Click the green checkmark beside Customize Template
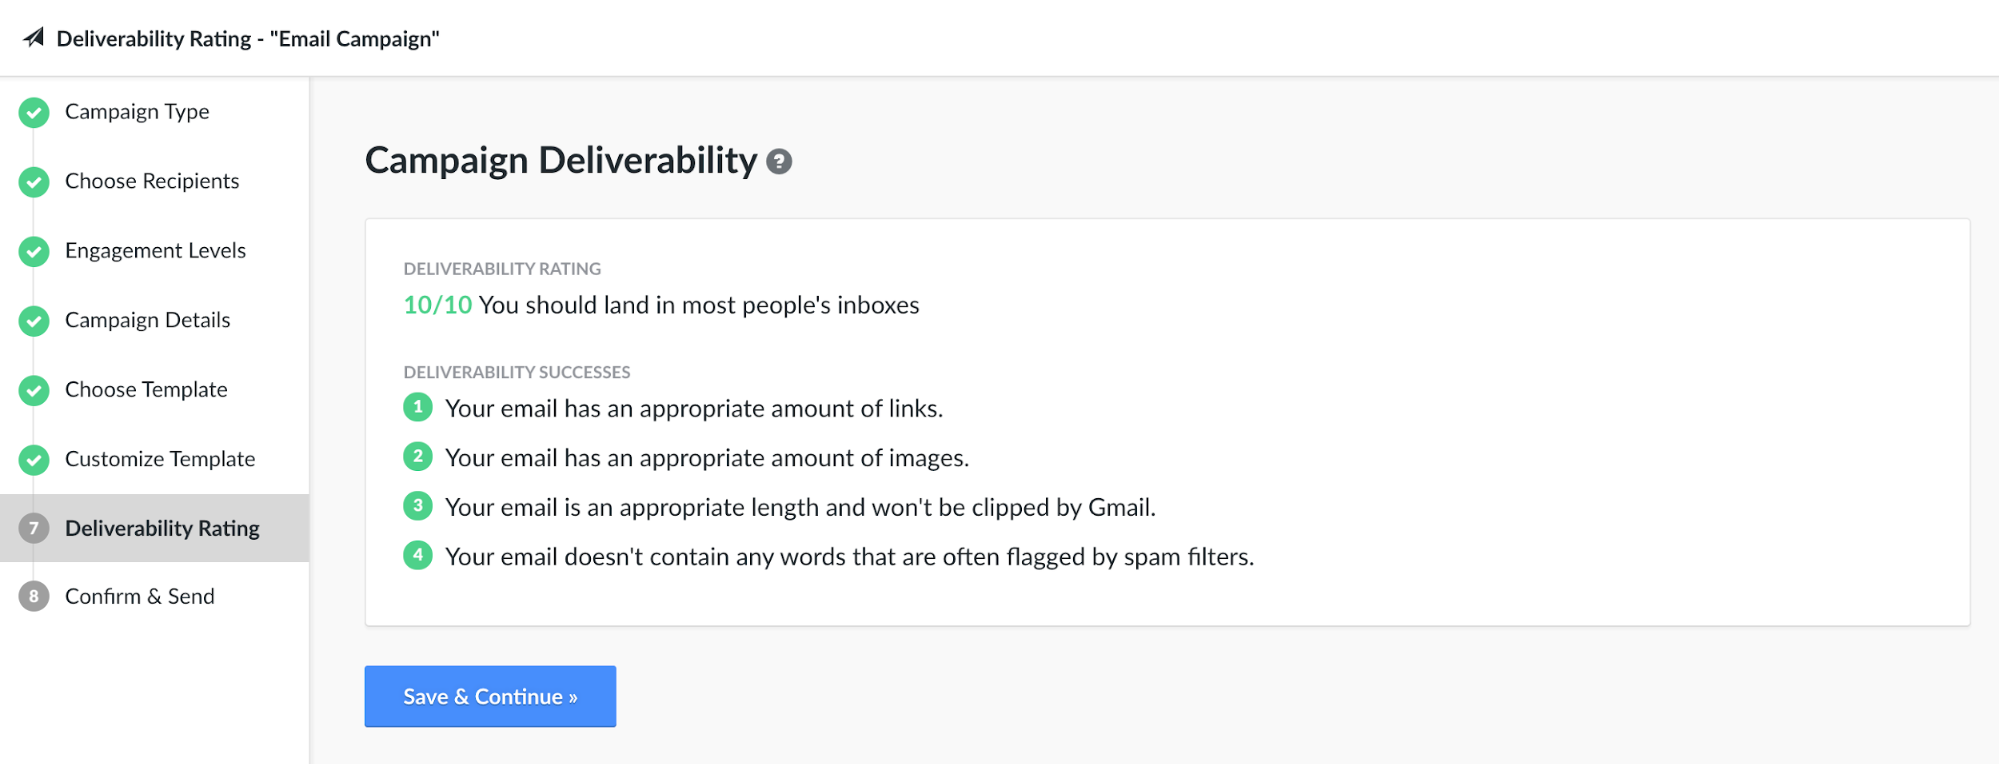Image resolution: width=1999 pixels, height=765 pixels. point(34,460)
